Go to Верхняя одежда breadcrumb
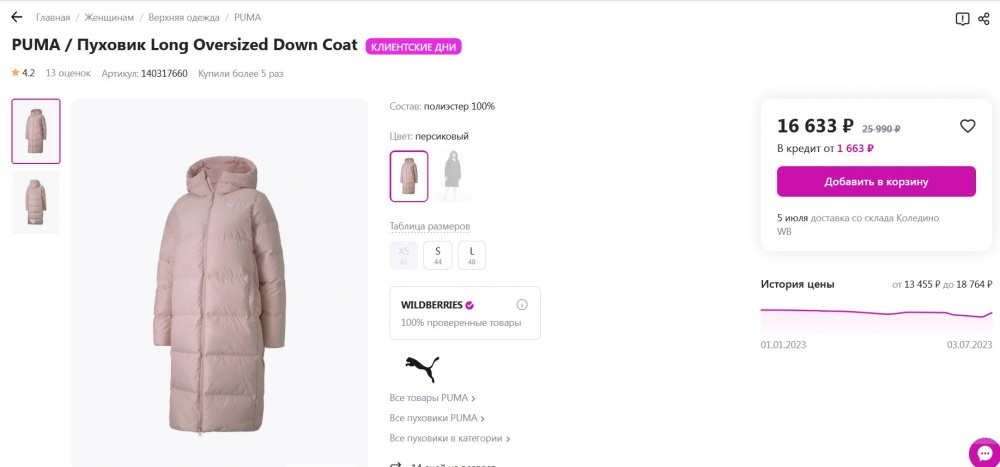Viewport: 1000px width, 467px height. 184,18
